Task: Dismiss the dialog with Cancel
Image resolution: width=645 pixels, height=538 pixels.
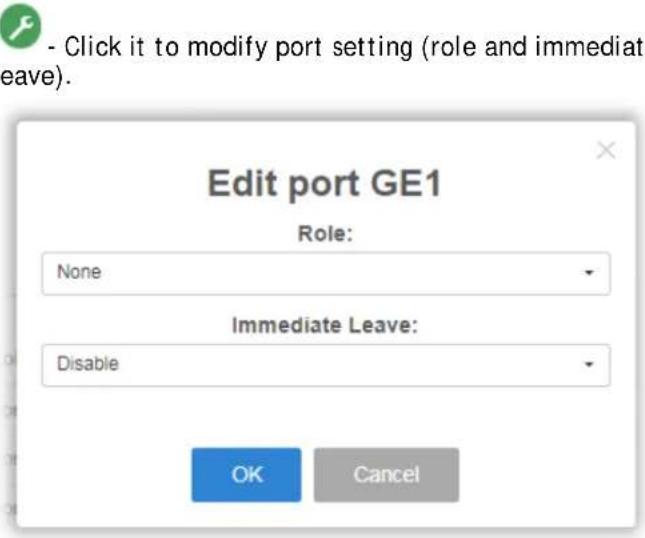Action: click(x=386, y=475)
